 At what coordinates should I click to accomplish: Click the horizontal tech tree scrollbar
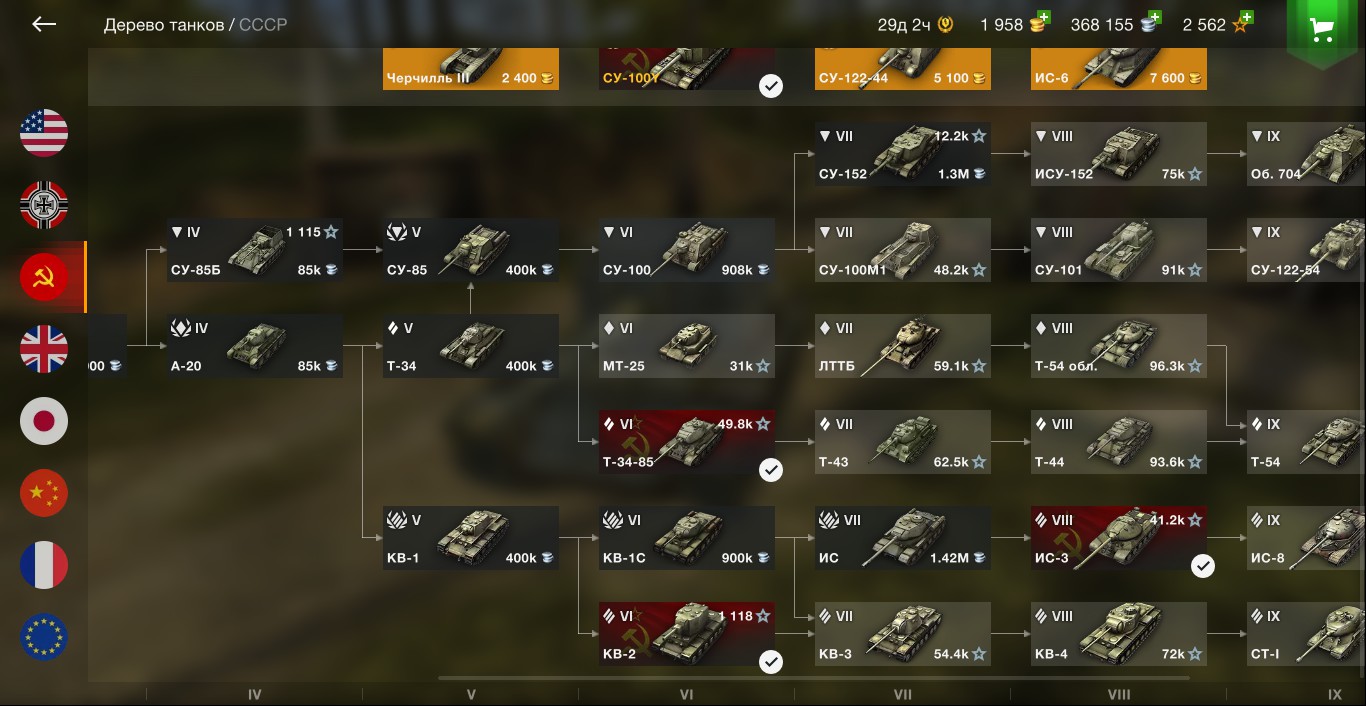pos(814,678)
